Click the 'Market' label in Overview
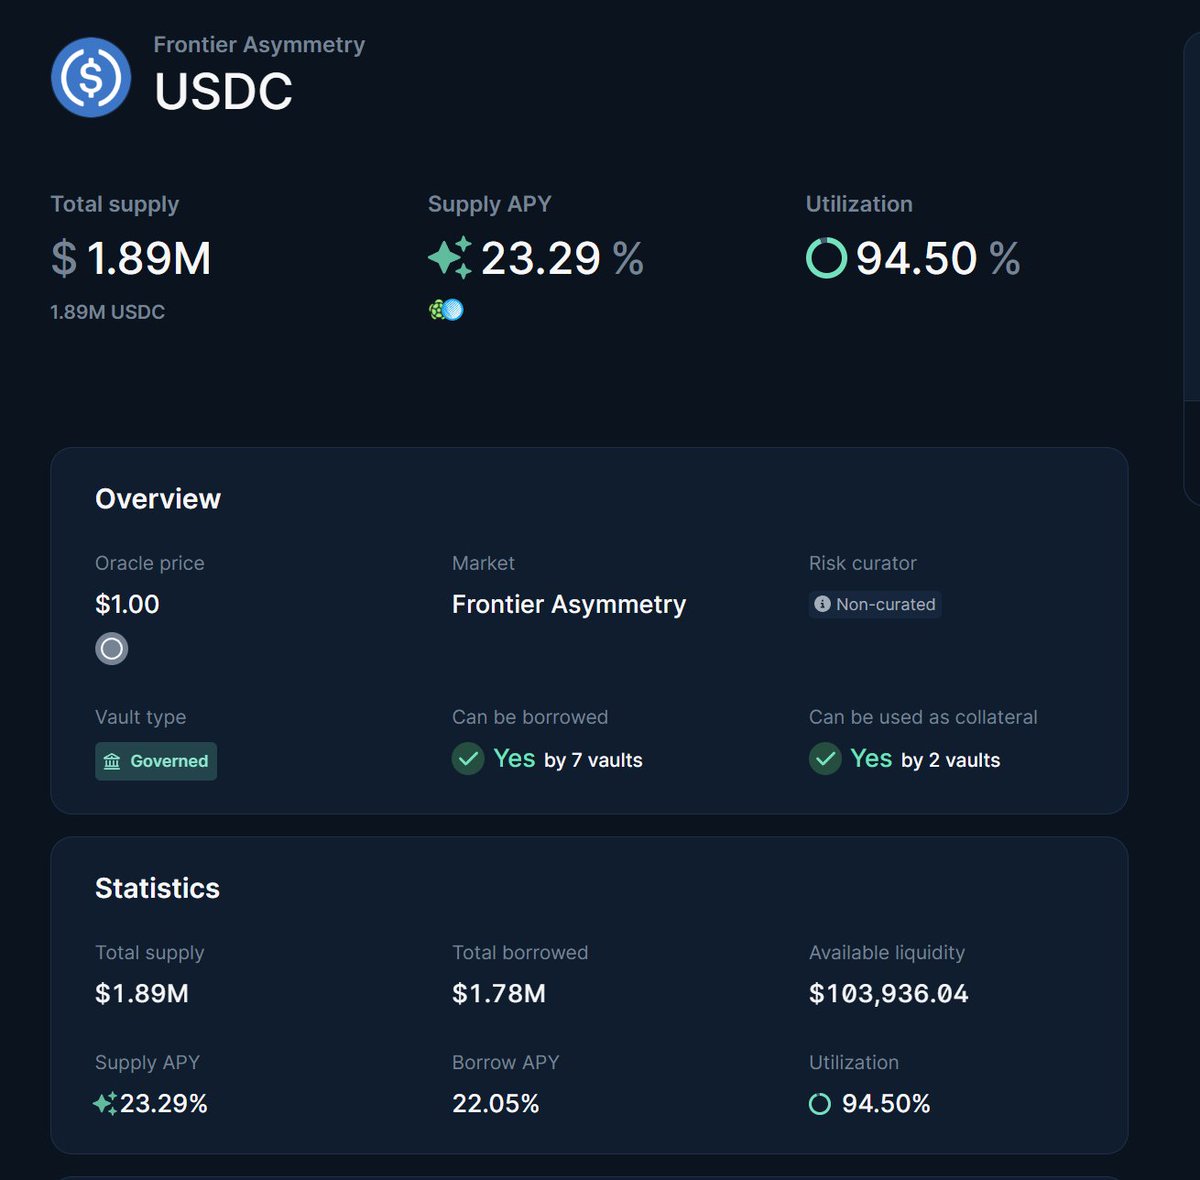The height and width of the screenshot is (1180, 1200). point(483,563)
